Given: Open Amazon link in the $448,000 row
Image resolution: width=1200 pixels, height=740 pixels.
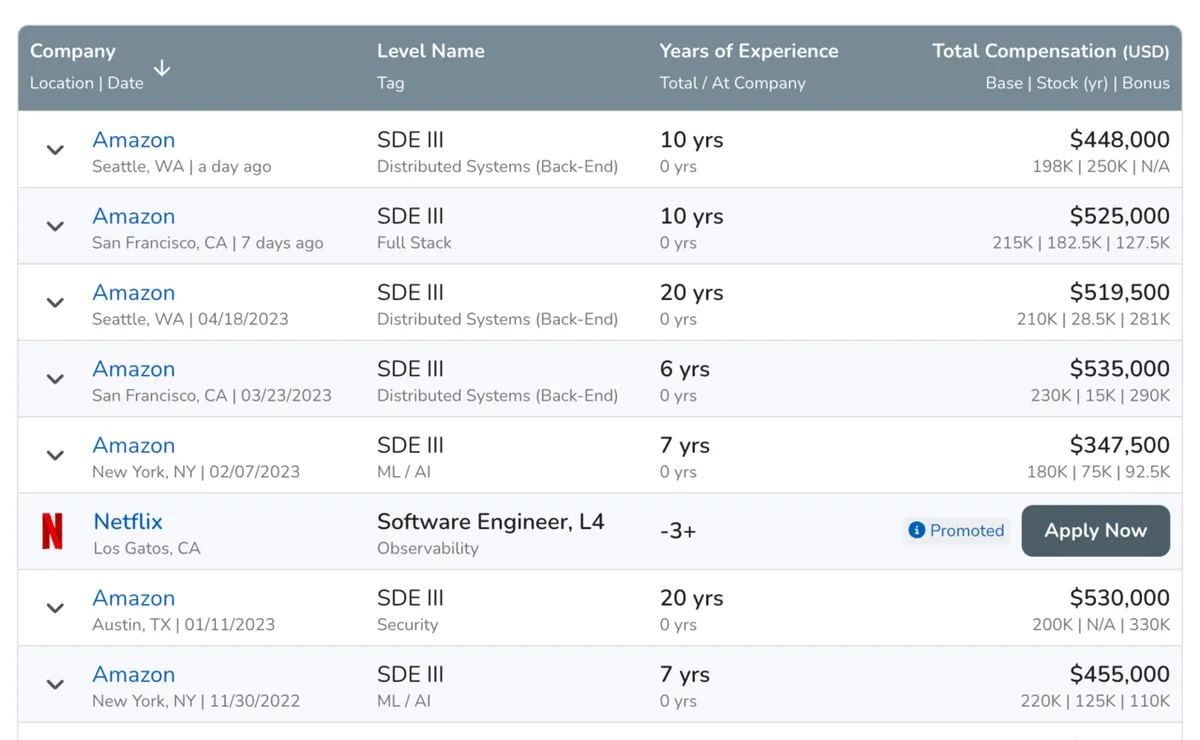Looking at the screenshot, I should pos(133,140).
